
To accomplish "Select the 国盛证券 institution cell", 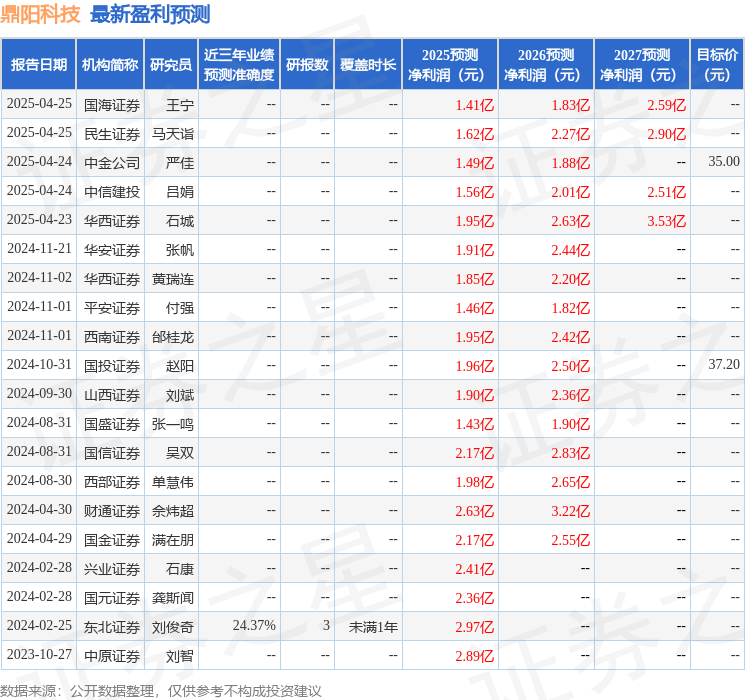I will click(x=112, y=424).
